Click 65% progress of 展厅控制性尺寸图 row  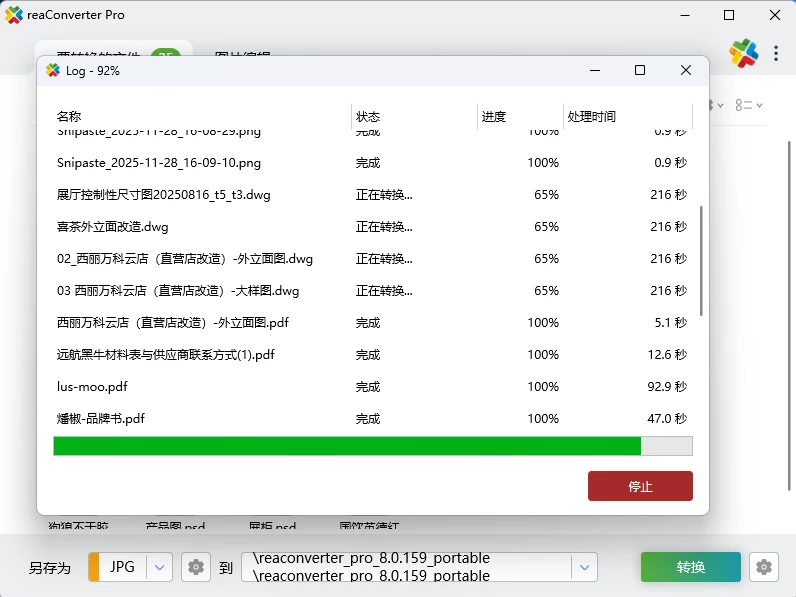[x=546, y=194]
